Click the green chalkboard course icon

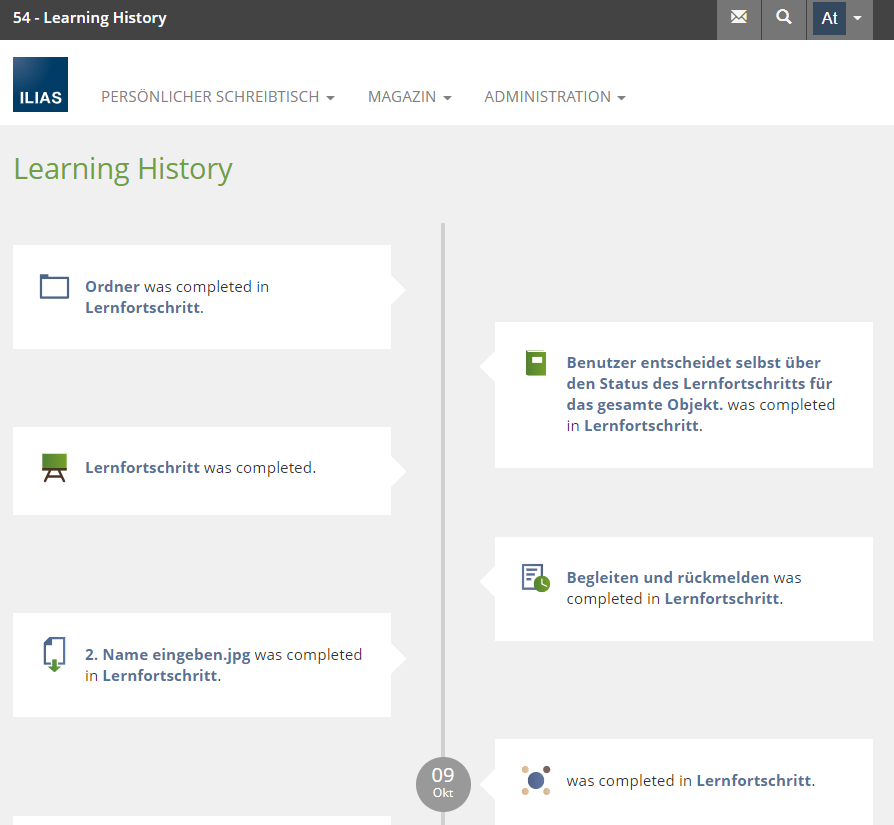(54, 467)
